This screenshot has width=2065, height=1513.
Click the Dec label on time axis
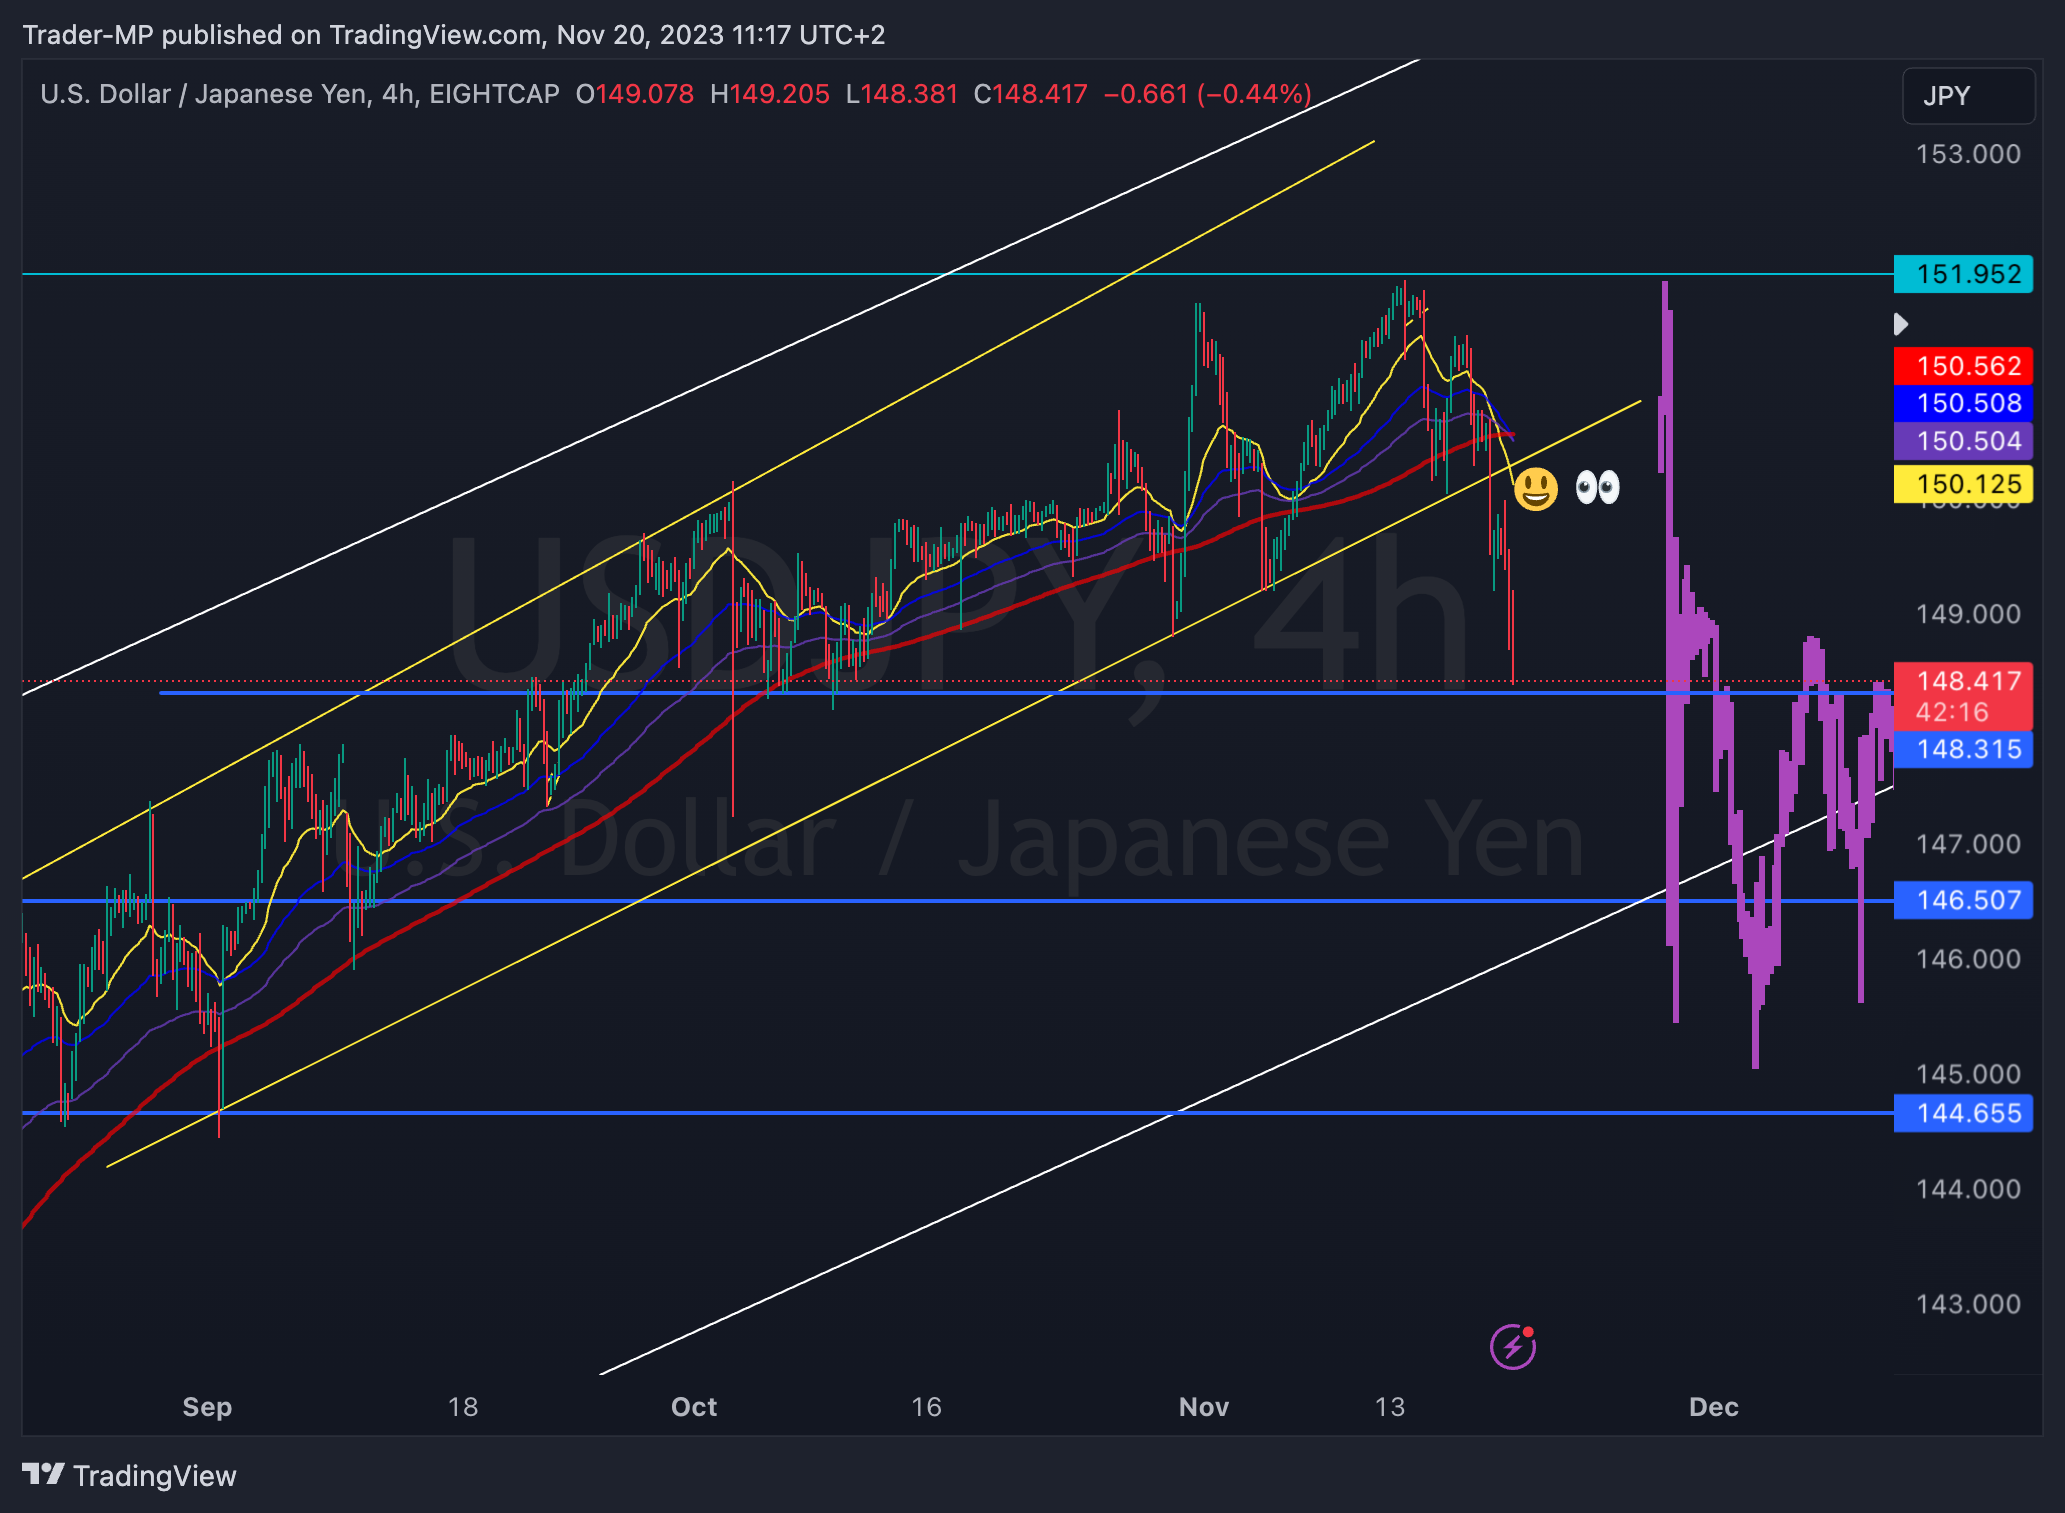1714,1407
